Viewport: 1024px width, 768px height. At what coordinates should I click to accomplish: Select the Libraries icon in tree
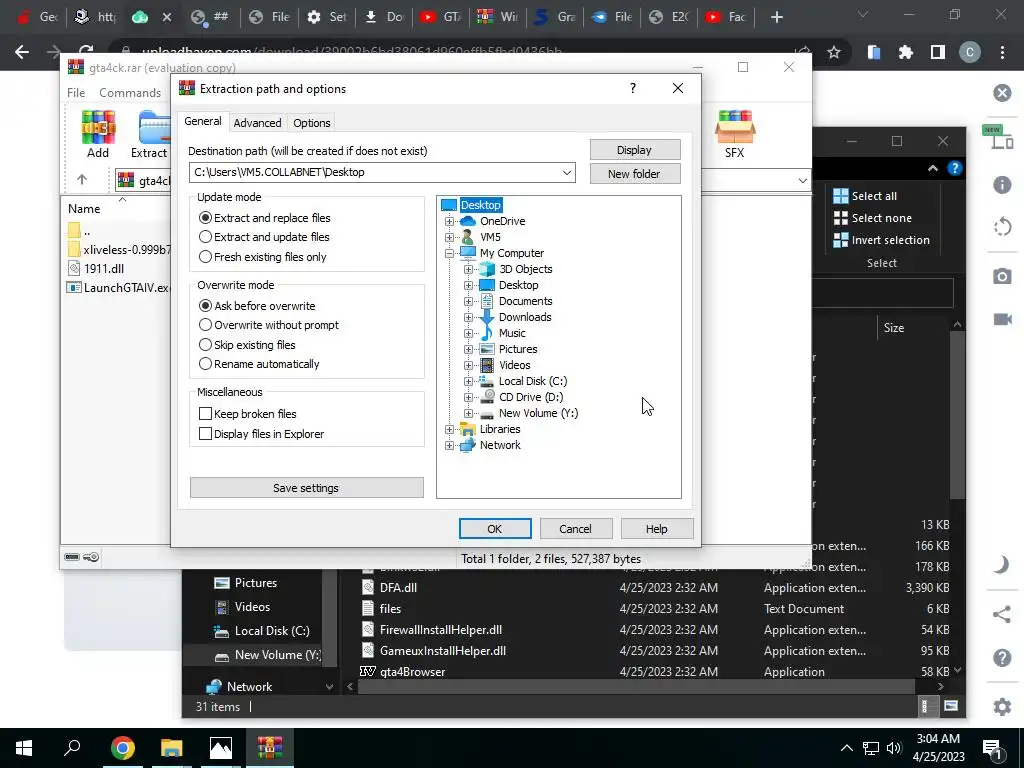[x=468, y=429]
